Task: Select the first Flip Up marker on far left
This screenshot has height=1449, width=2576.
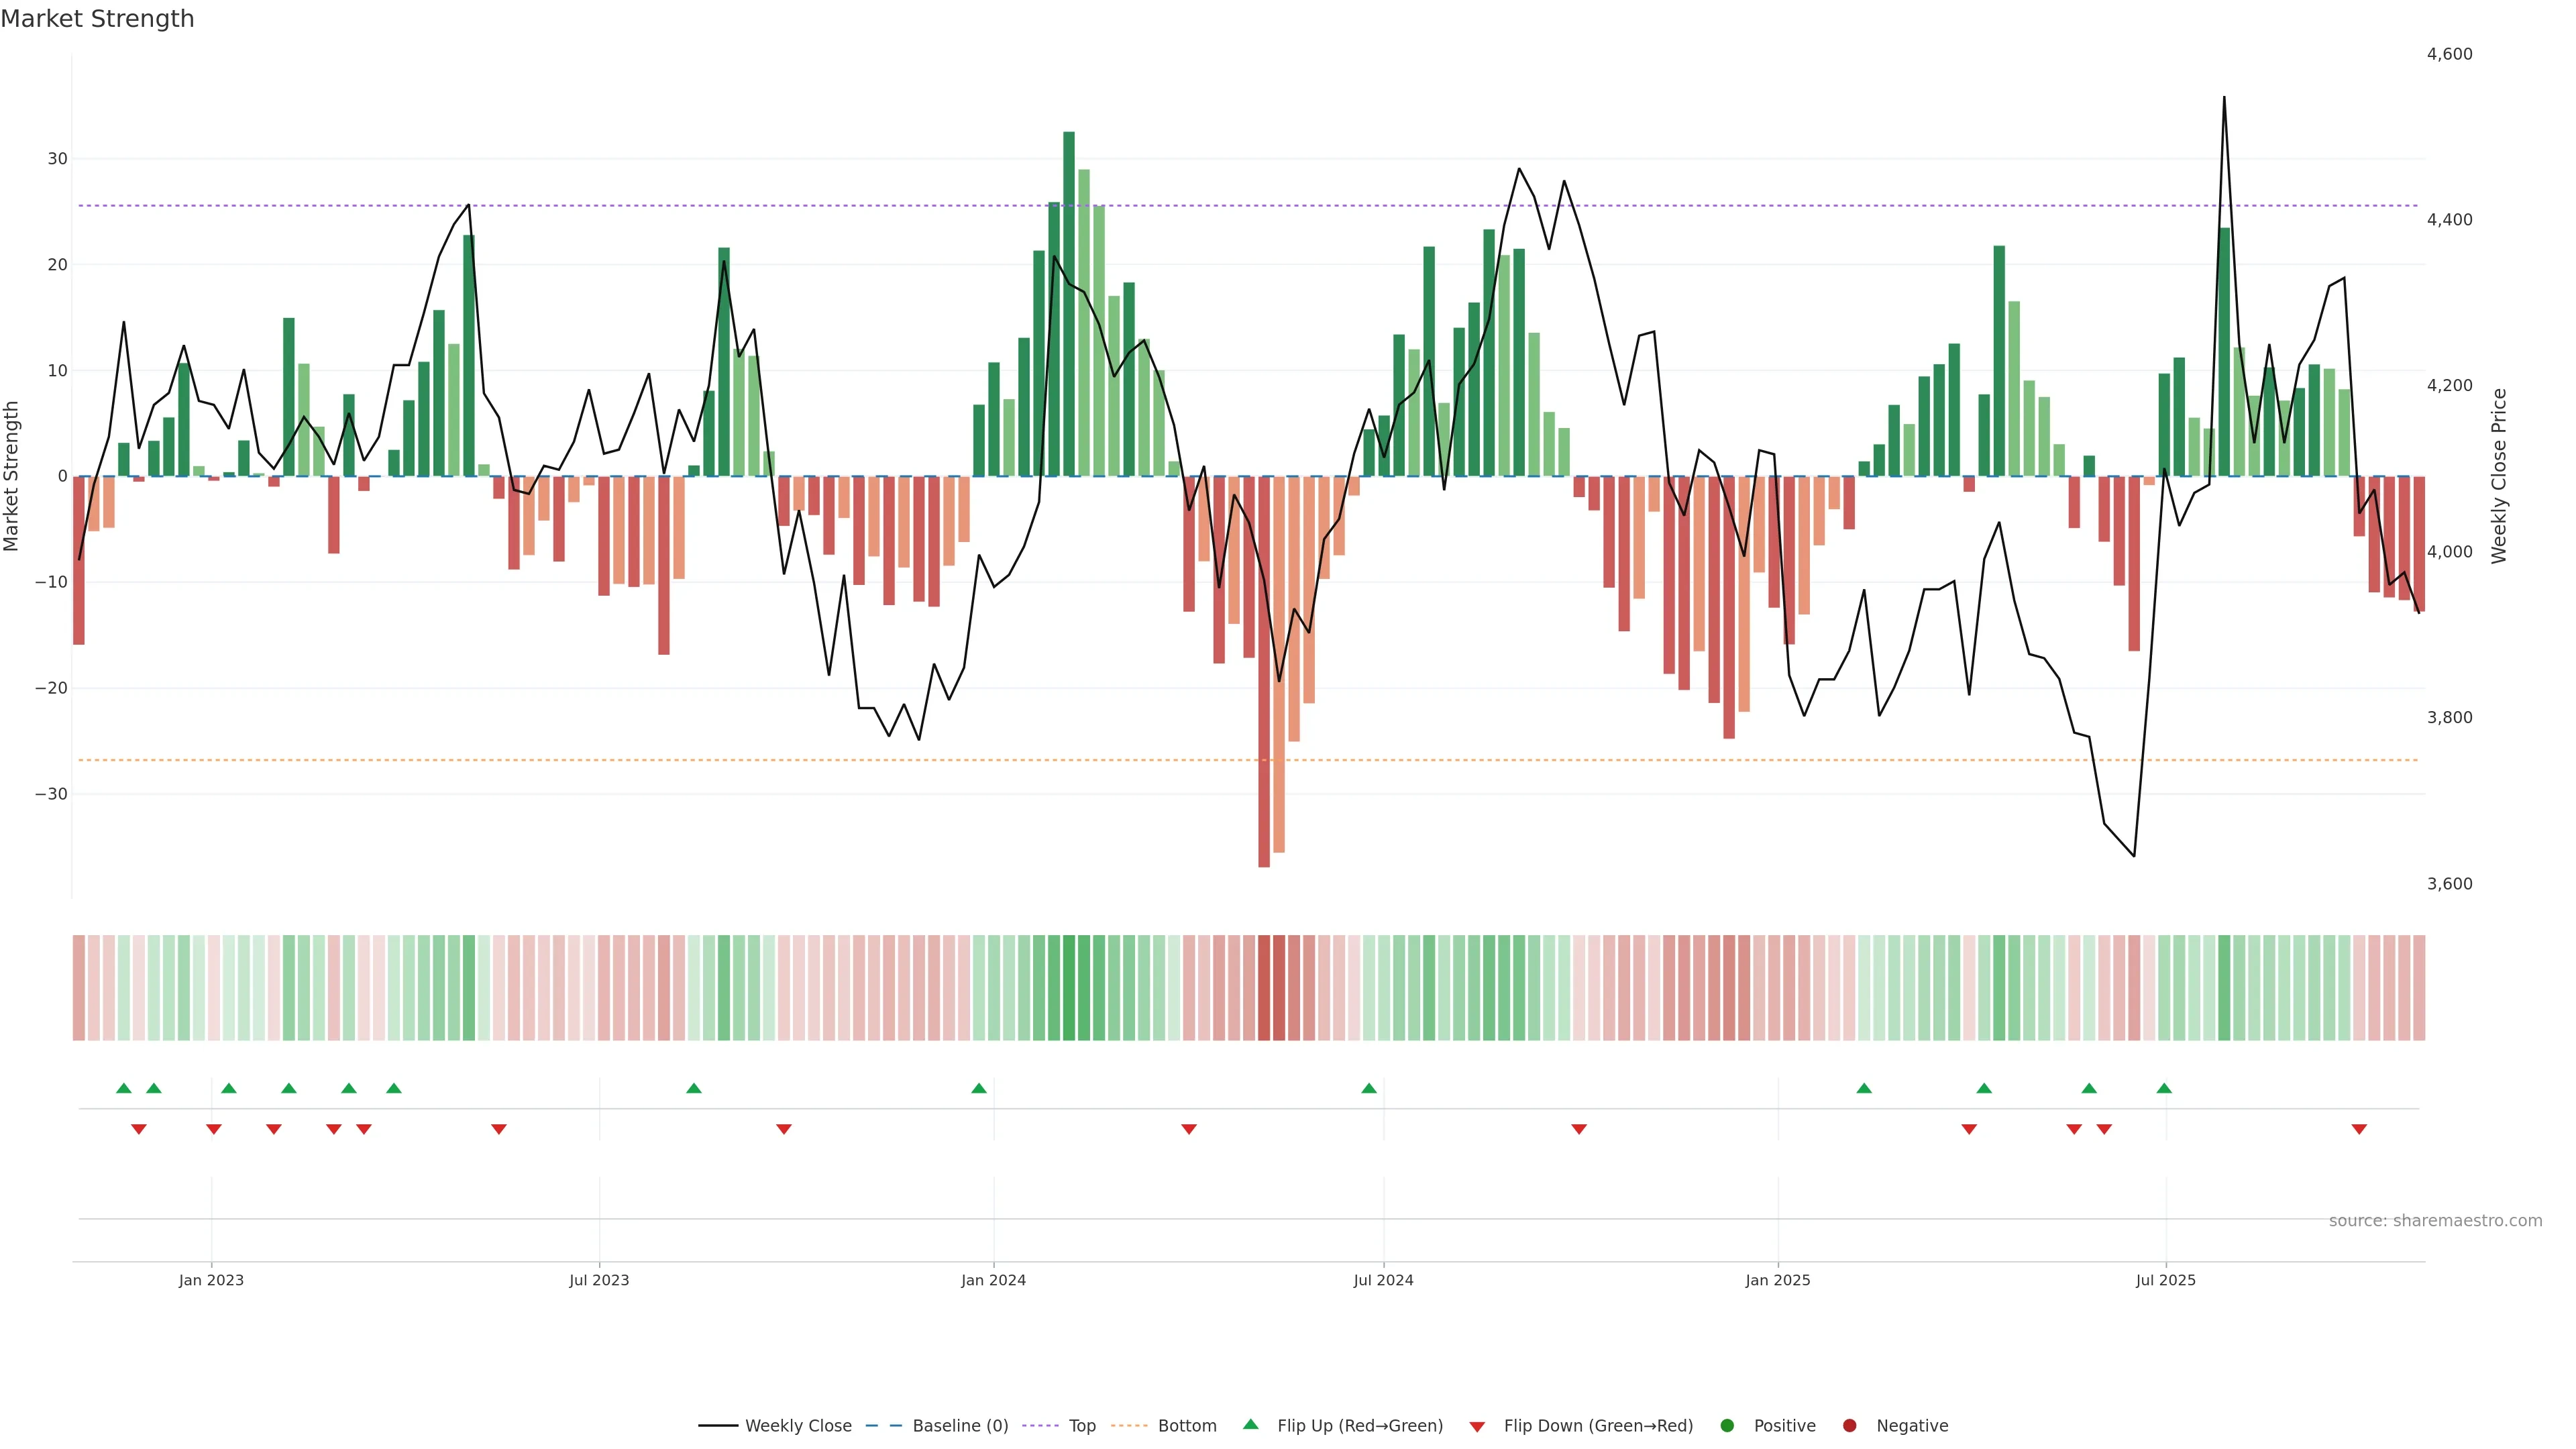Action: [124, 1088]
